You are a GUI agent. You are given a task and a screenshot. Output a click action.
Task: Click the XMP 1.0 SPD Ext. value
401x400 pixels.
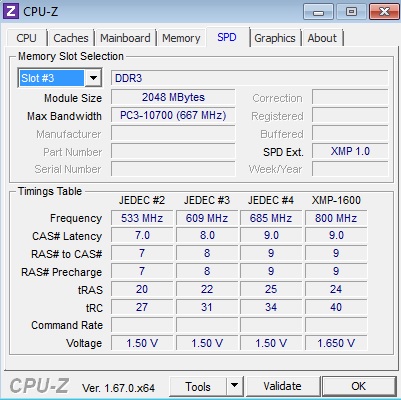pyautogui.click(x=350, y=151)
